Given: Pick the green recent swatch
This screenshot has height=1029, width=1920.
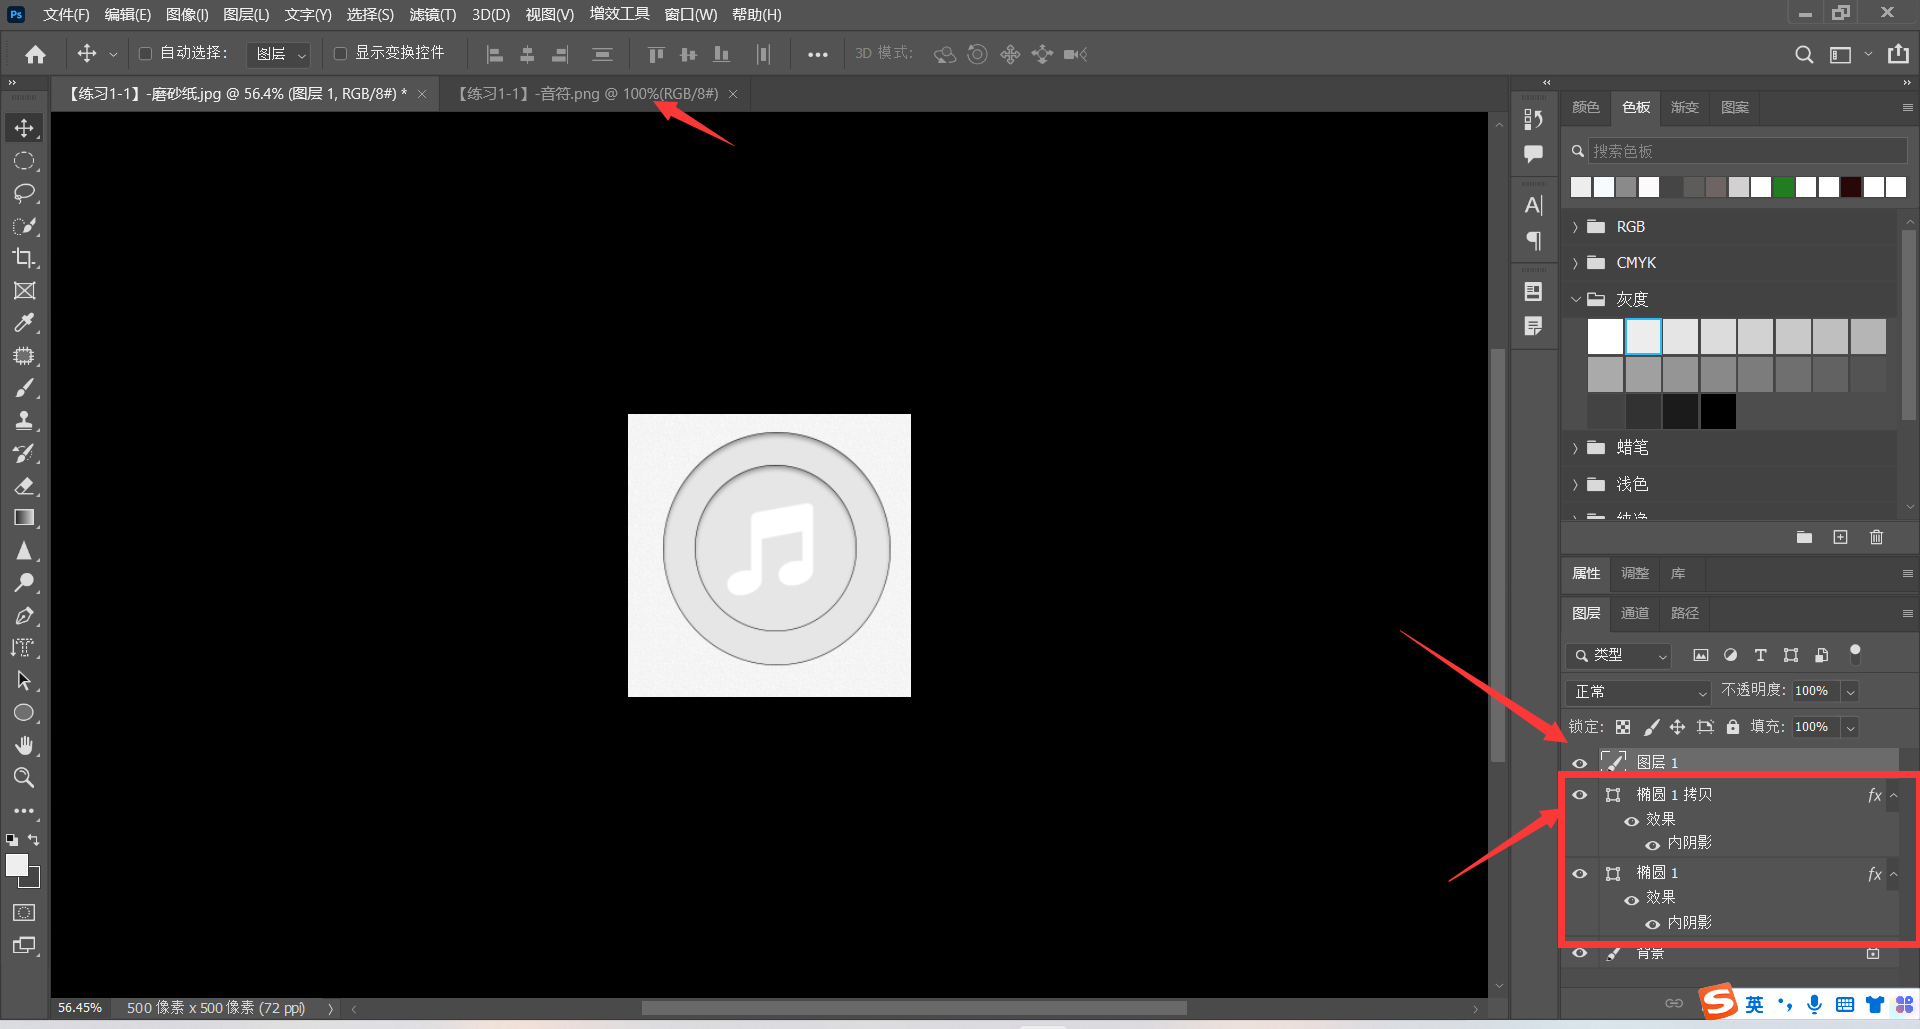Looking at the screenshot, I should tap(1783, 187).
